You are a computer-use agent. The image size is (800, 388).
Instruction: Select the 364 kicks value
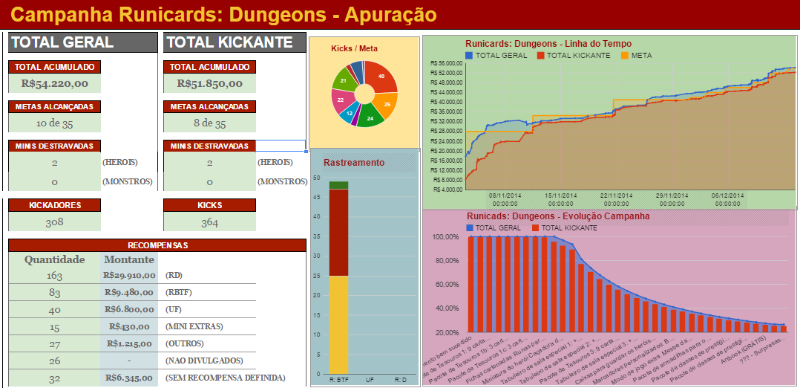210,222
